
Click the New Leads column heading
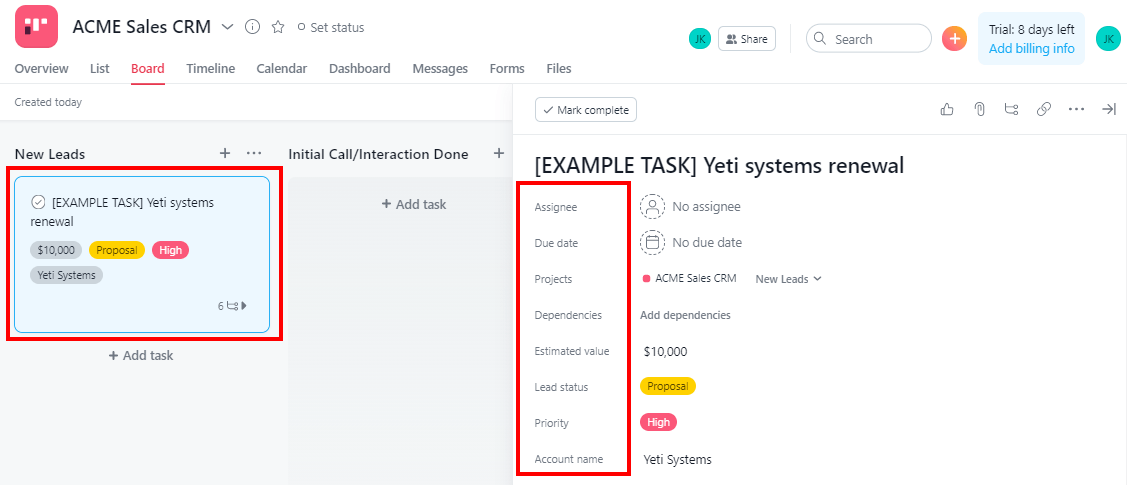tap(50, 154)
